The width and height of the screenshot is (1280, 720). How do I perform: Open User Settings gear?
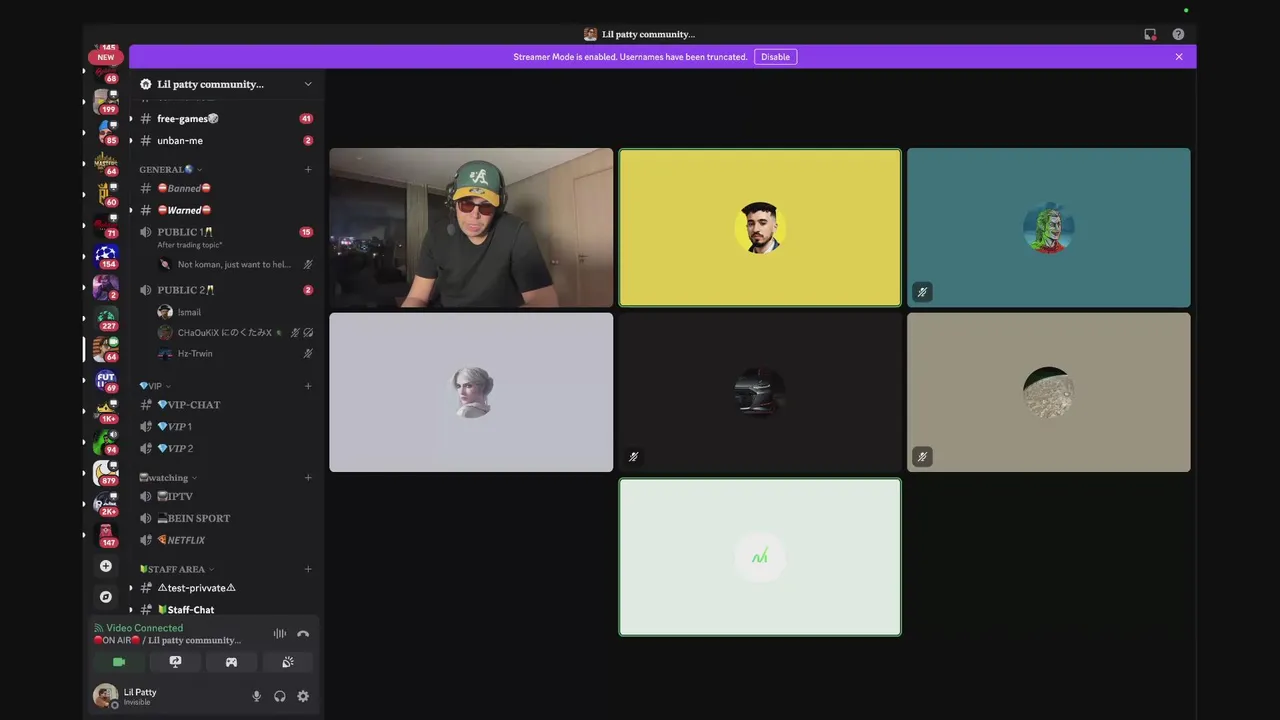303,697
